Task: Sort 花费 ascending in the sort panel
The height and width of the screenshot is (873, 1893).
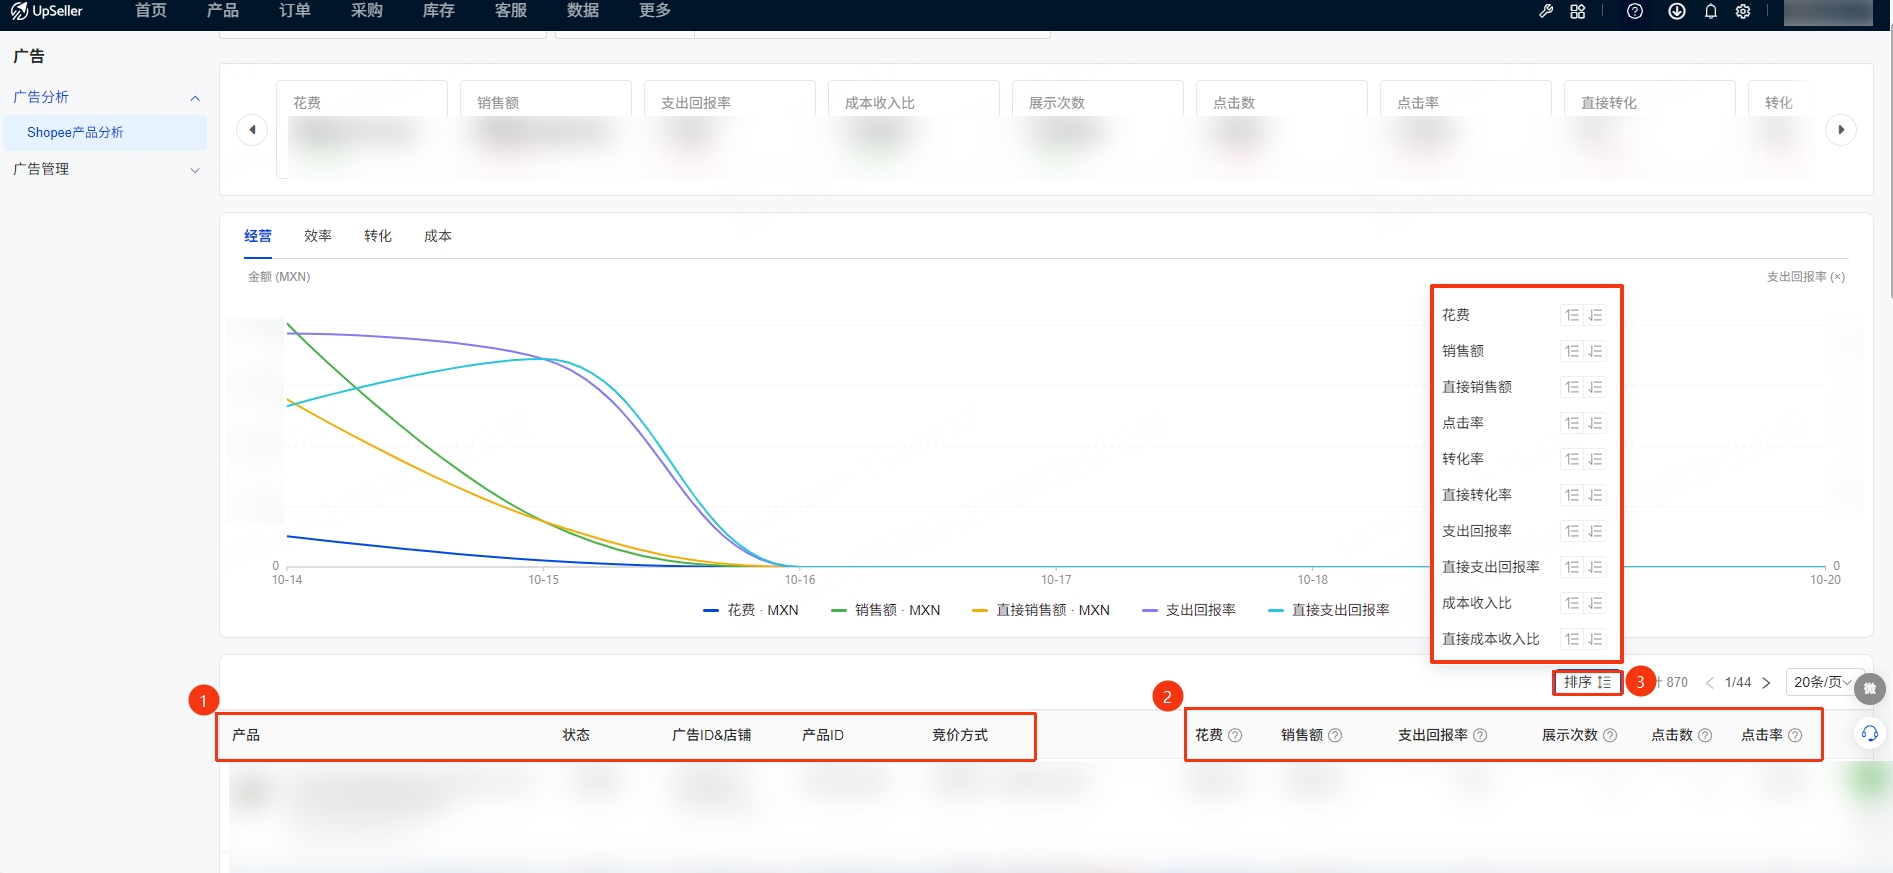Action: point(1572,315)
